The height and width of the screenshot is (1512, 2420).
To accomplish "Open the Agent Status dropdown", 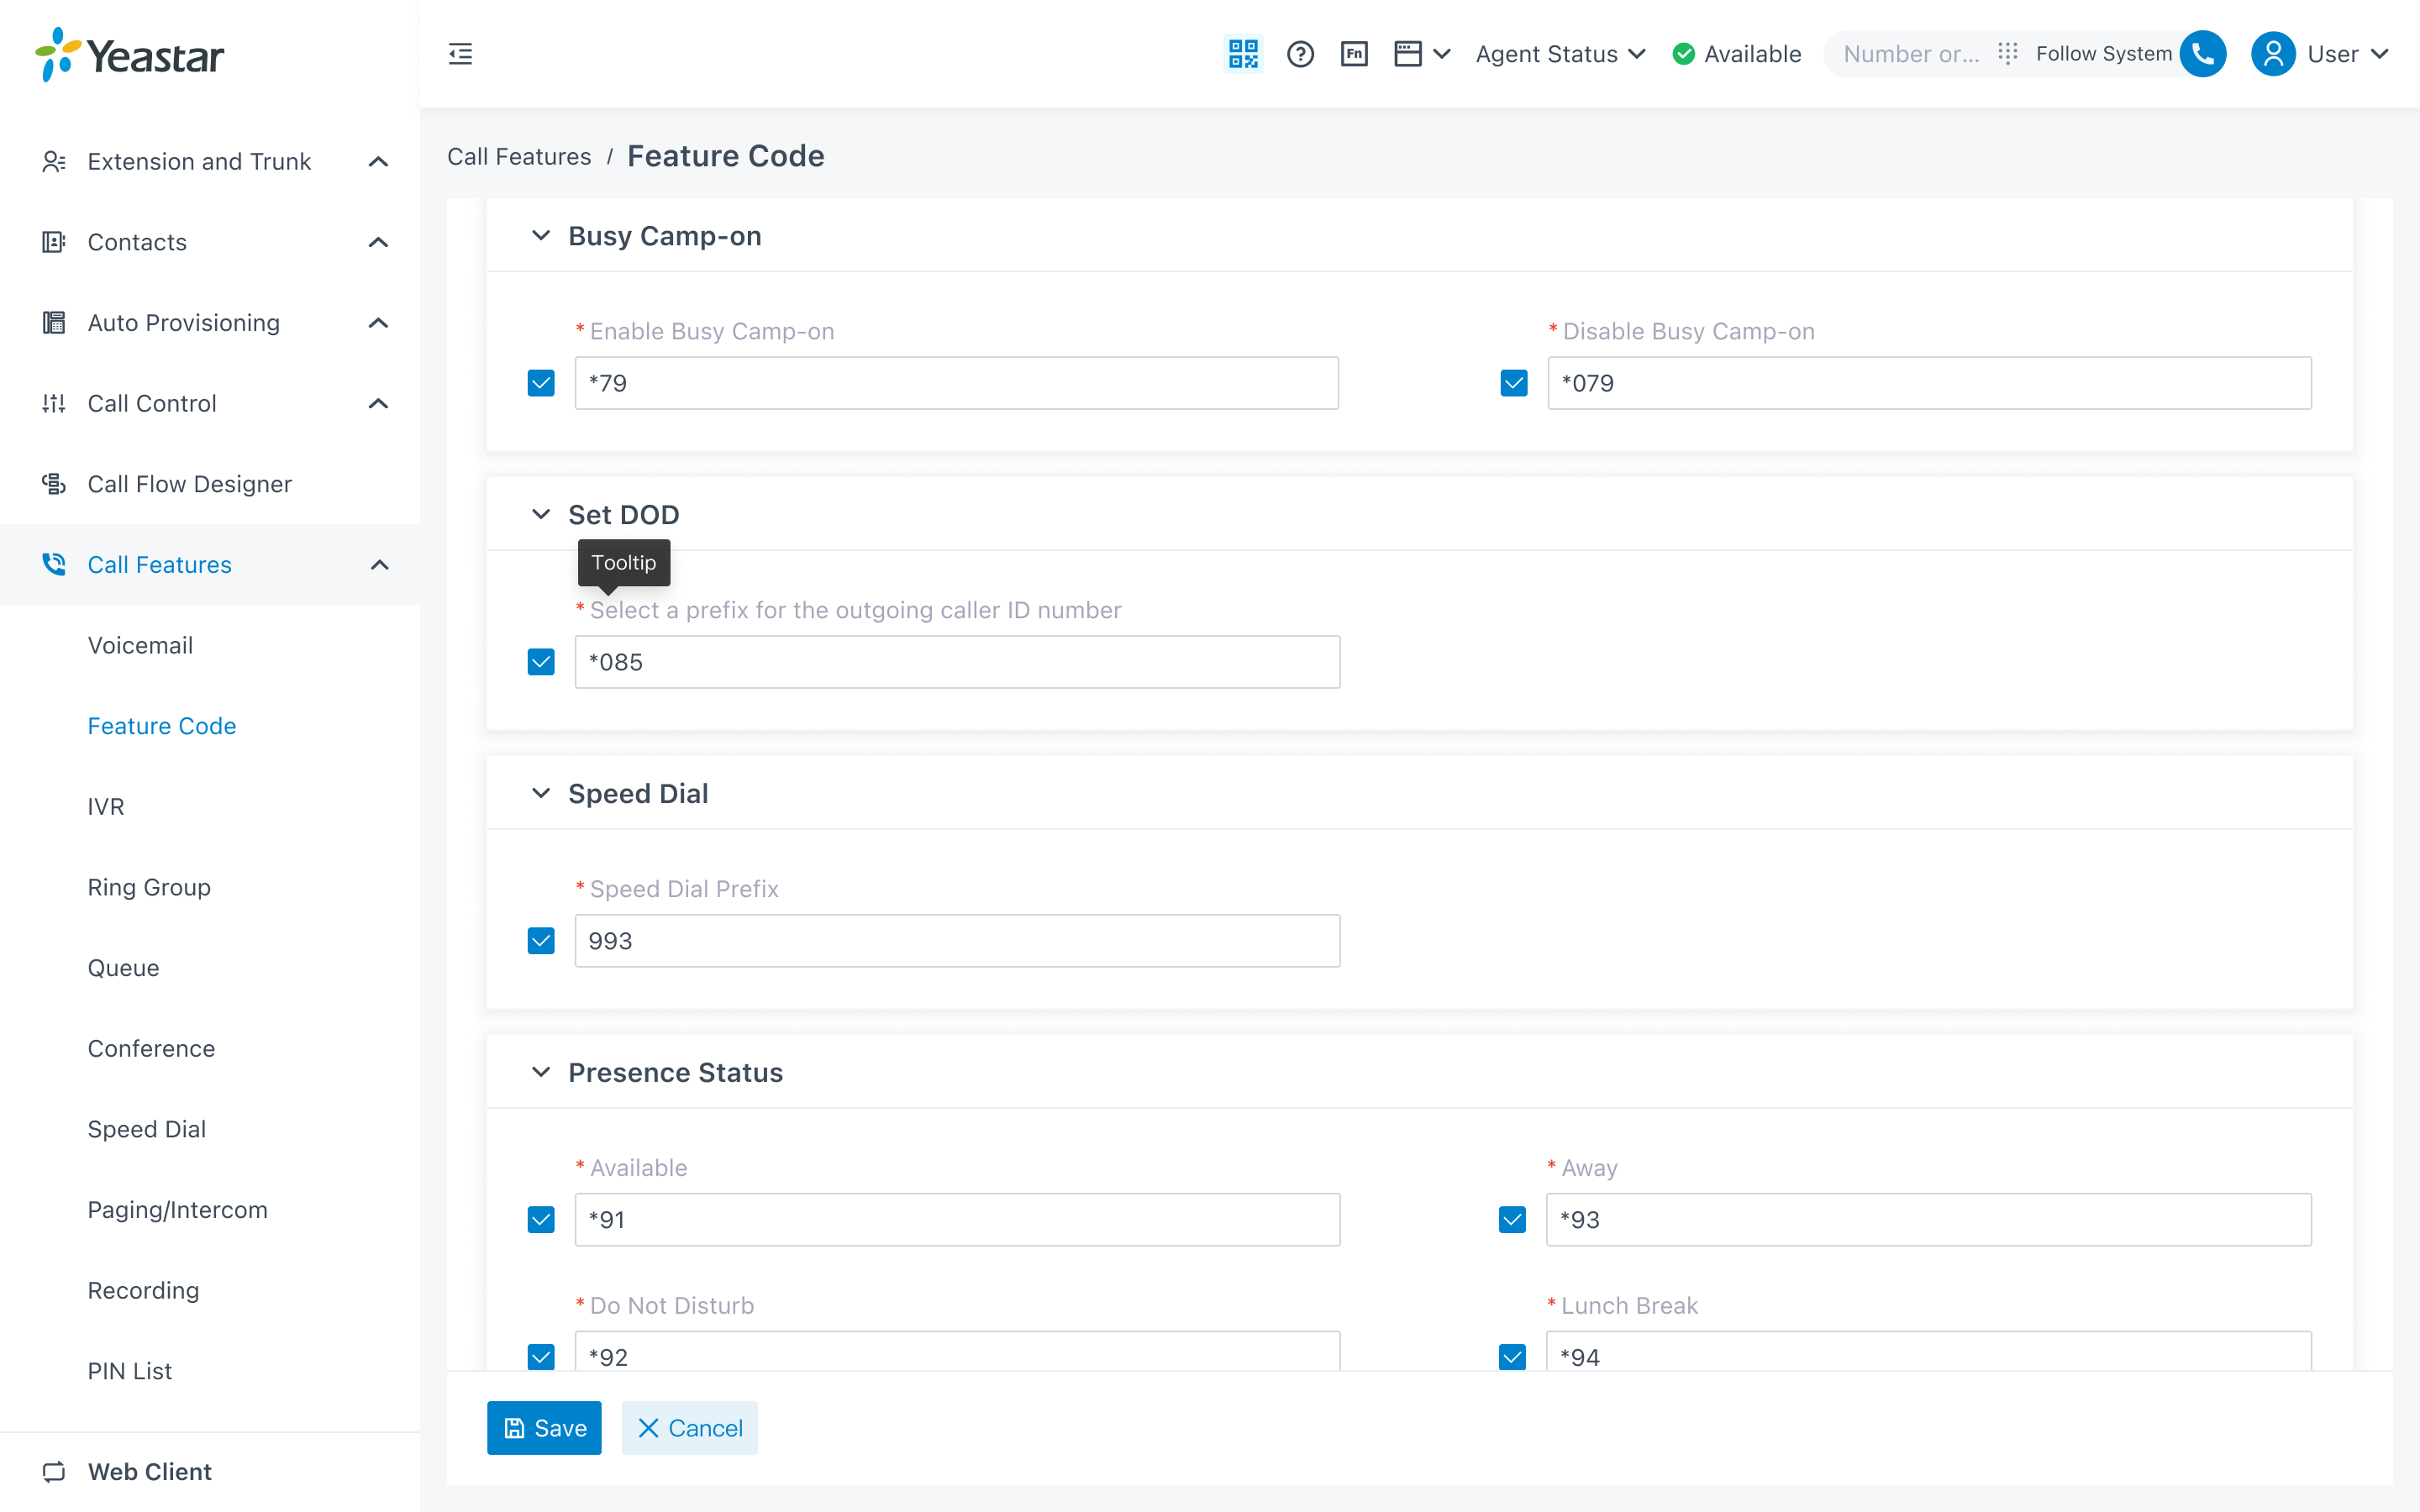I will pos(1560,54).
